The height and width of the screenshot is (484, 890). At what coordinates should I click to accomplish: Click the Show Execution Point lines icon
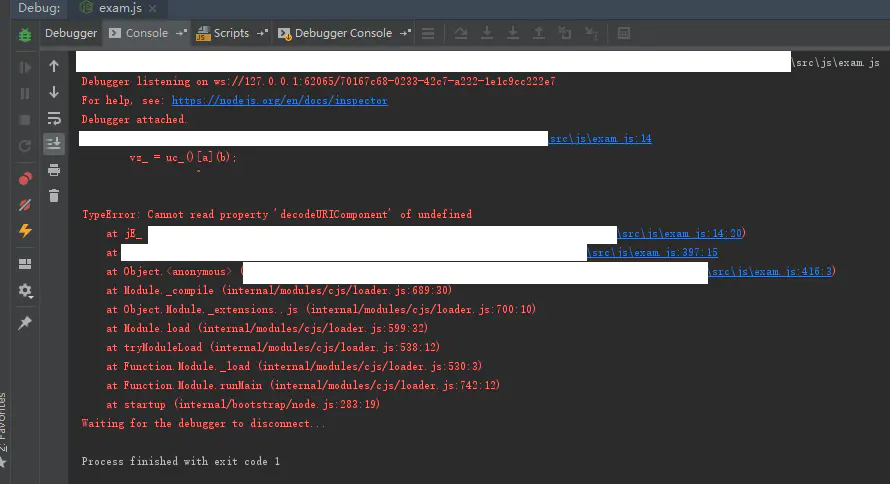click(428, 33)
